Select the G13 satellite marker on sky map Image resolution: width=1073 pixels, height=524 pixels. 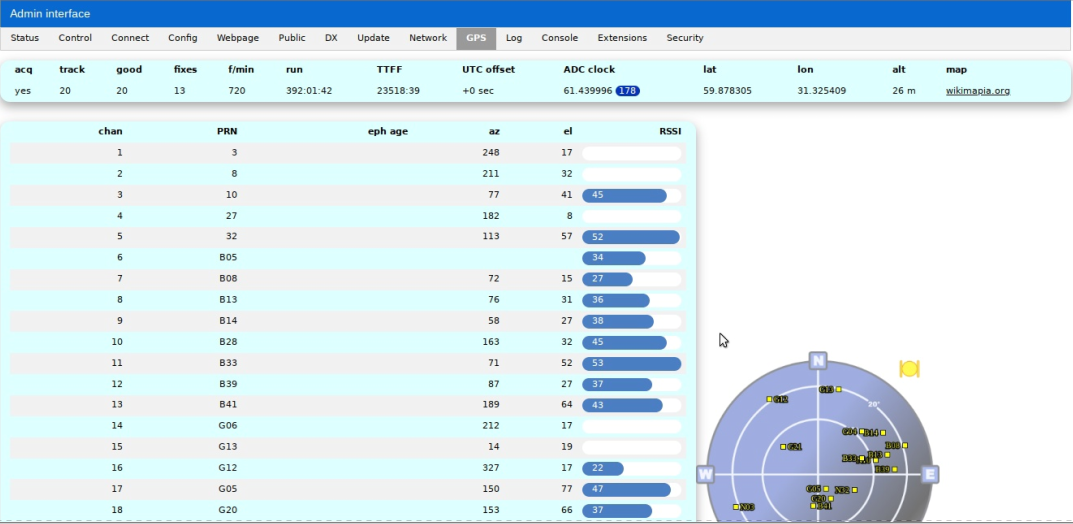(838, 389)
